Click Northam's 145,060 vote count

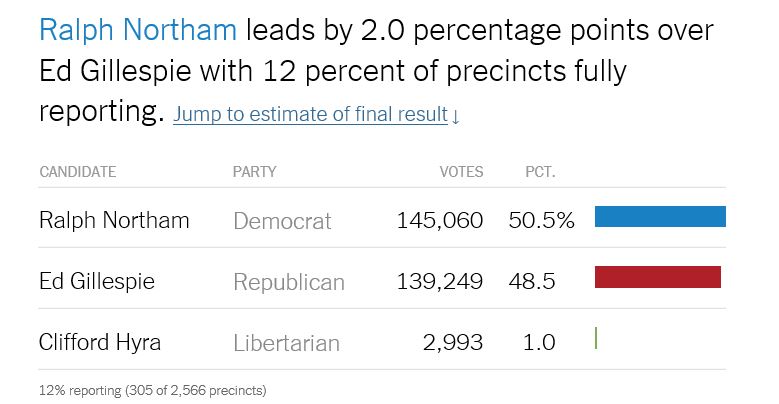[442, 220]
